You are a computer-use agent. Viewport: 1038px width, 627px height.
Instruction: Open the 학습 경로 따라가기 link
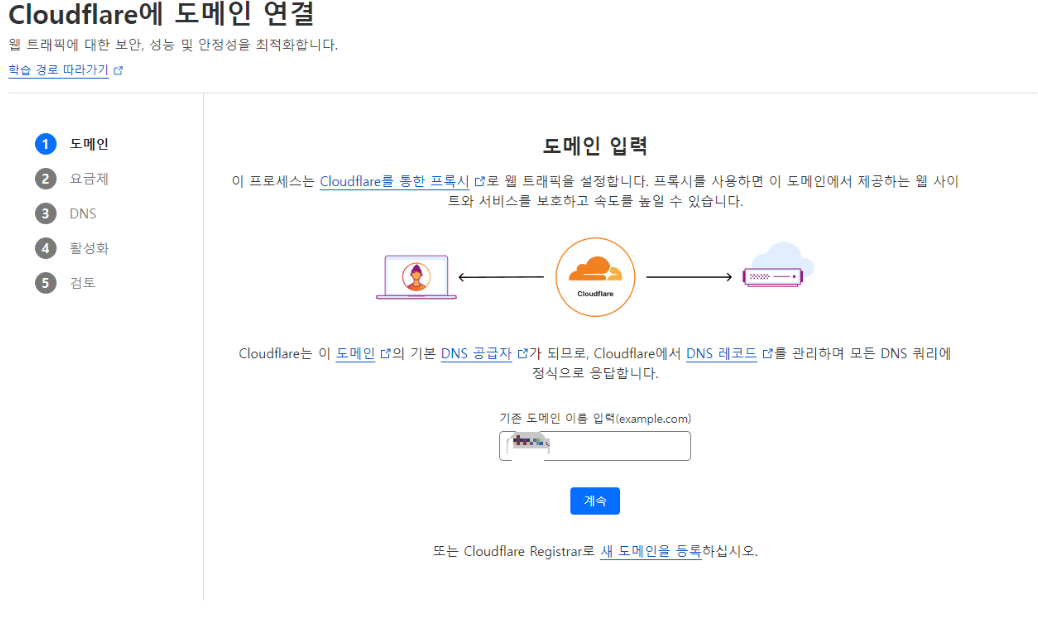[x=58, y=70]
